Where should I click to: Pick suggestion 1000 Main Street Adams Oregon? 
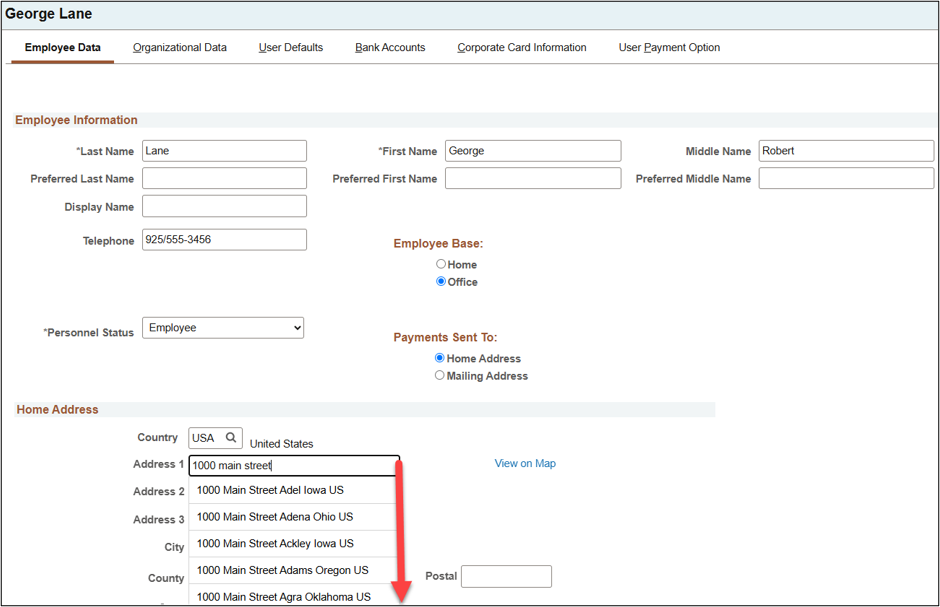click(293, 570)
